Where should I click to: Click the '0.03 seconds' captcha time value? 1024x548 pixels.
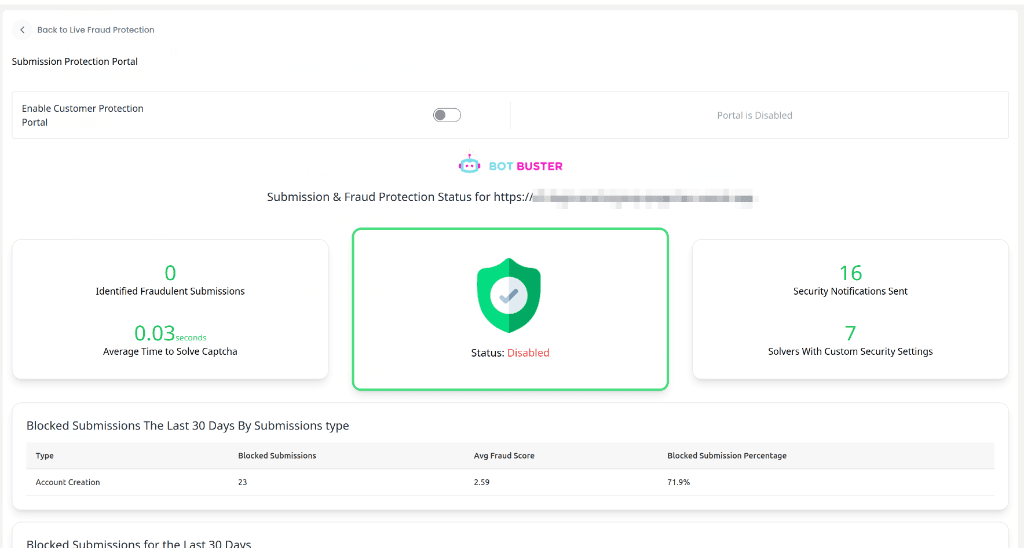[170, 333]
